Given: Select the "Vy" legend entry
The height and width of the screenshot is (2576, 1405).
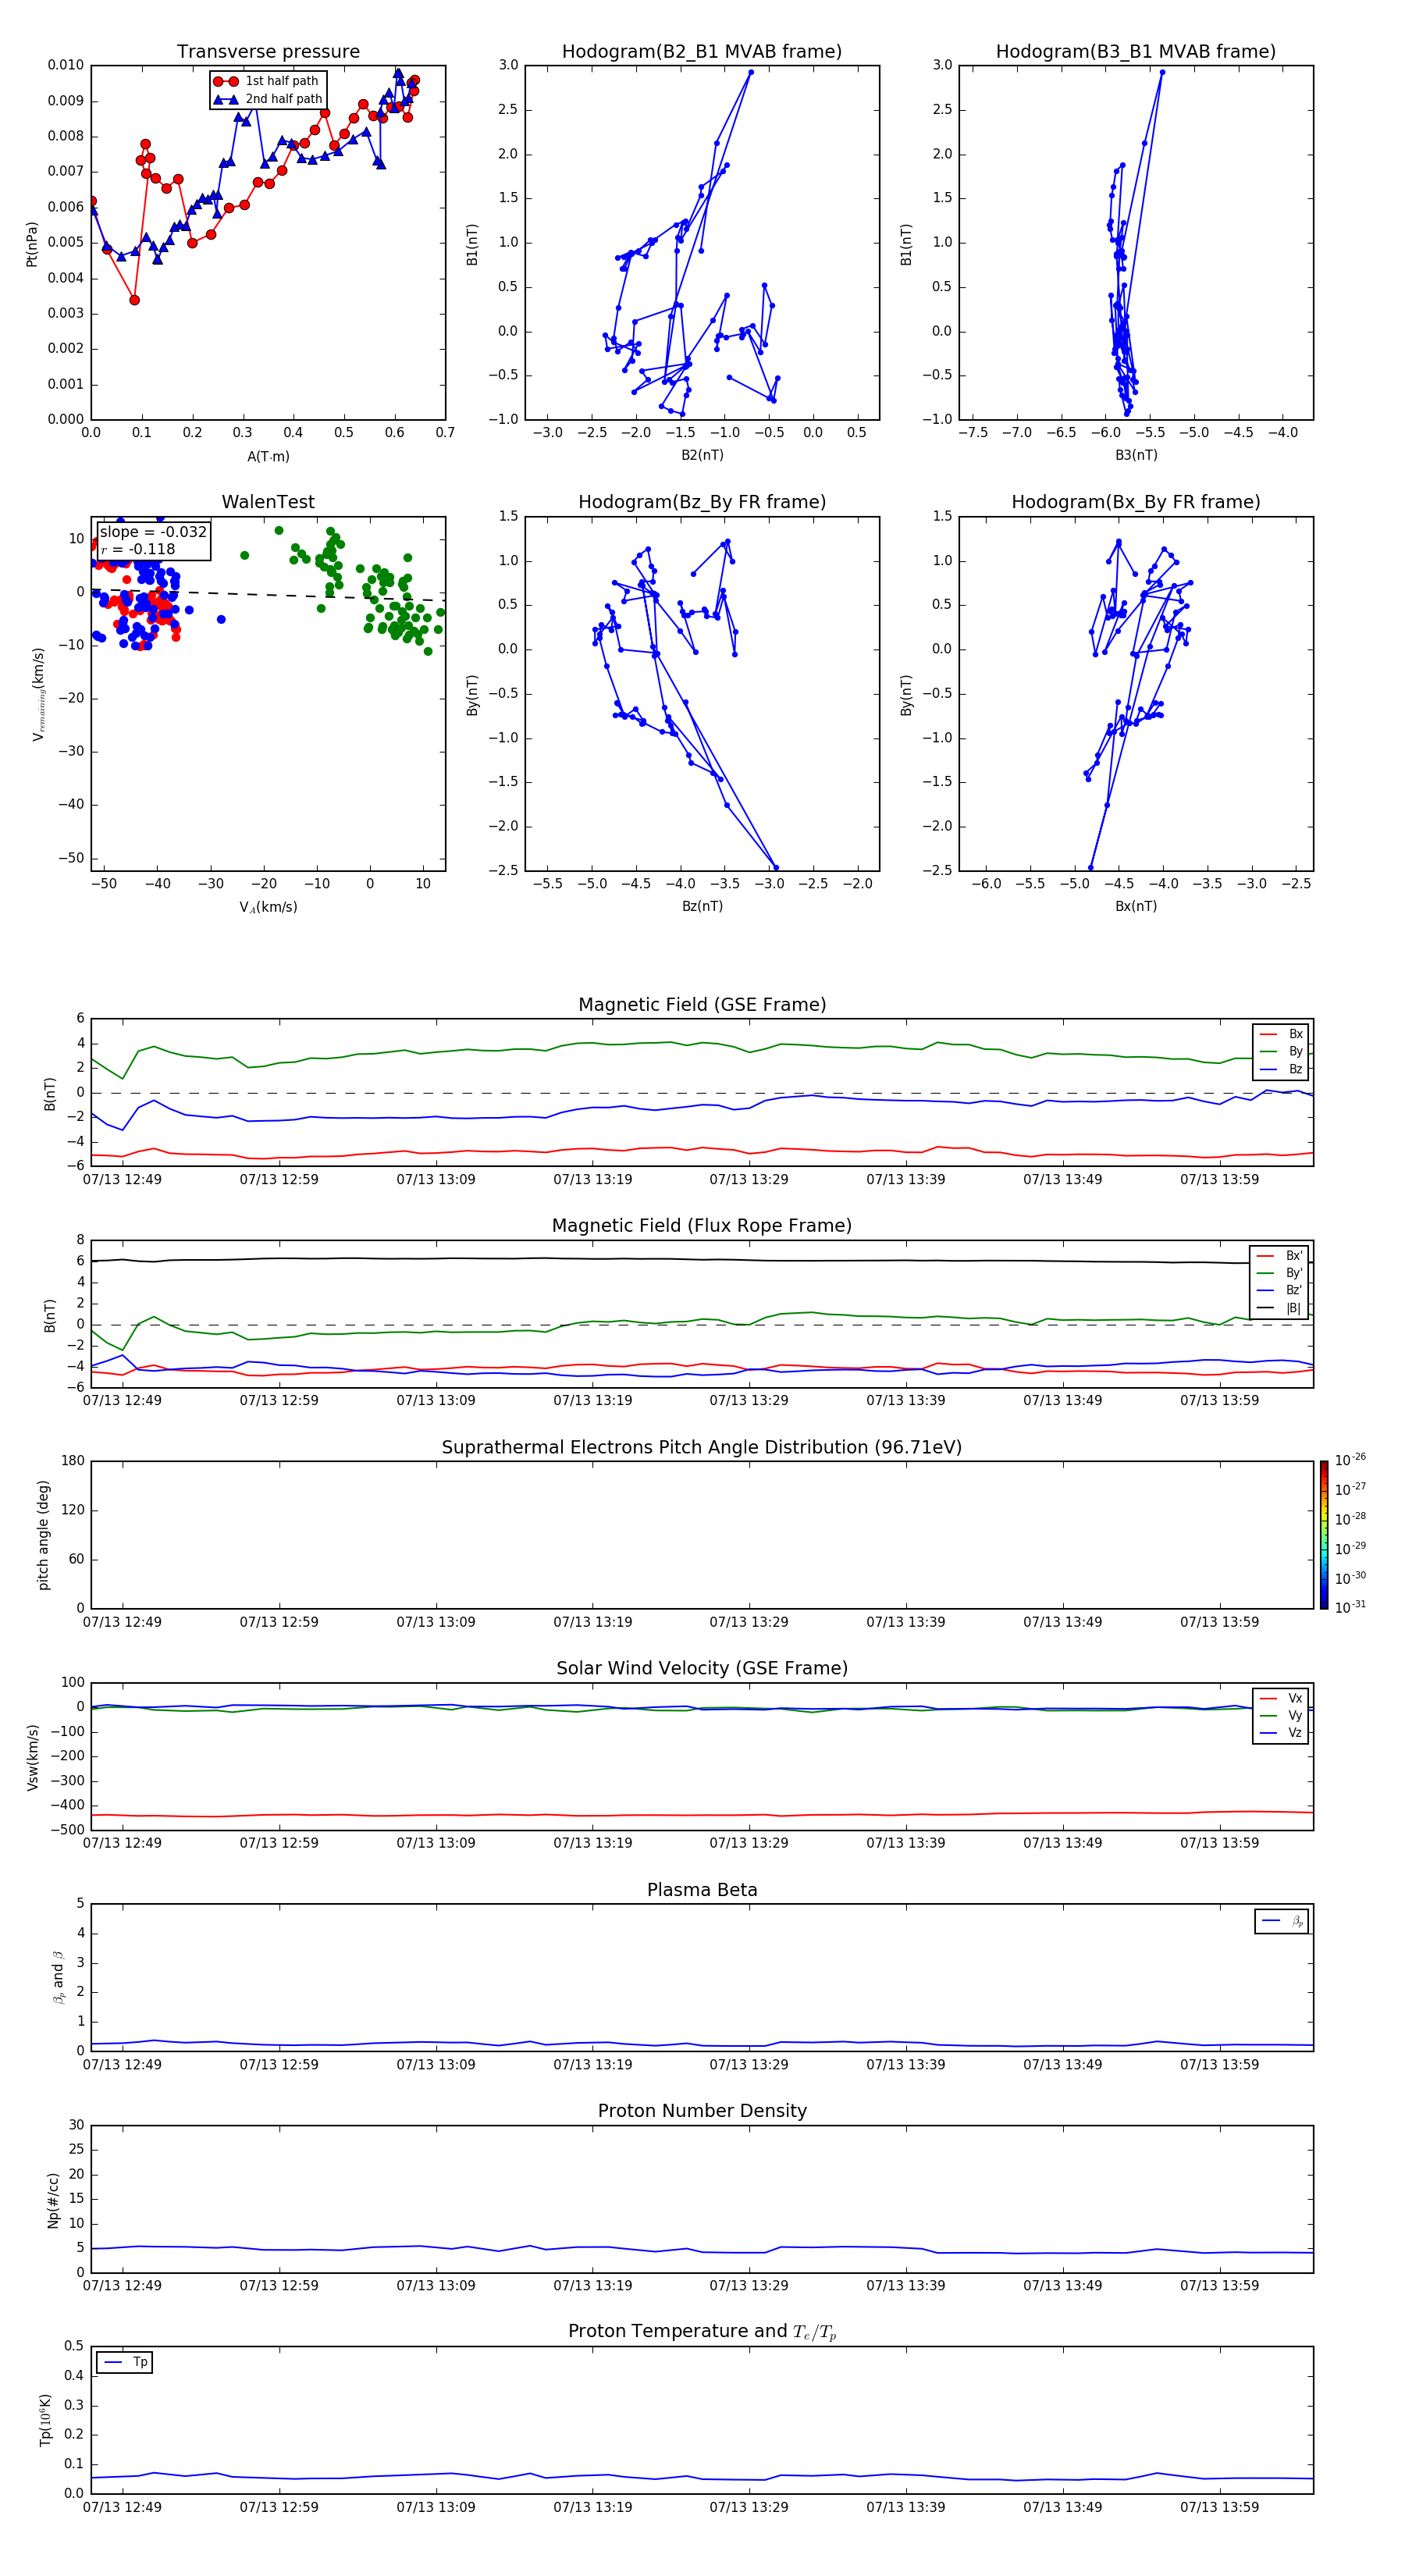Looking at the screenshot, I should (1281, 1715).
